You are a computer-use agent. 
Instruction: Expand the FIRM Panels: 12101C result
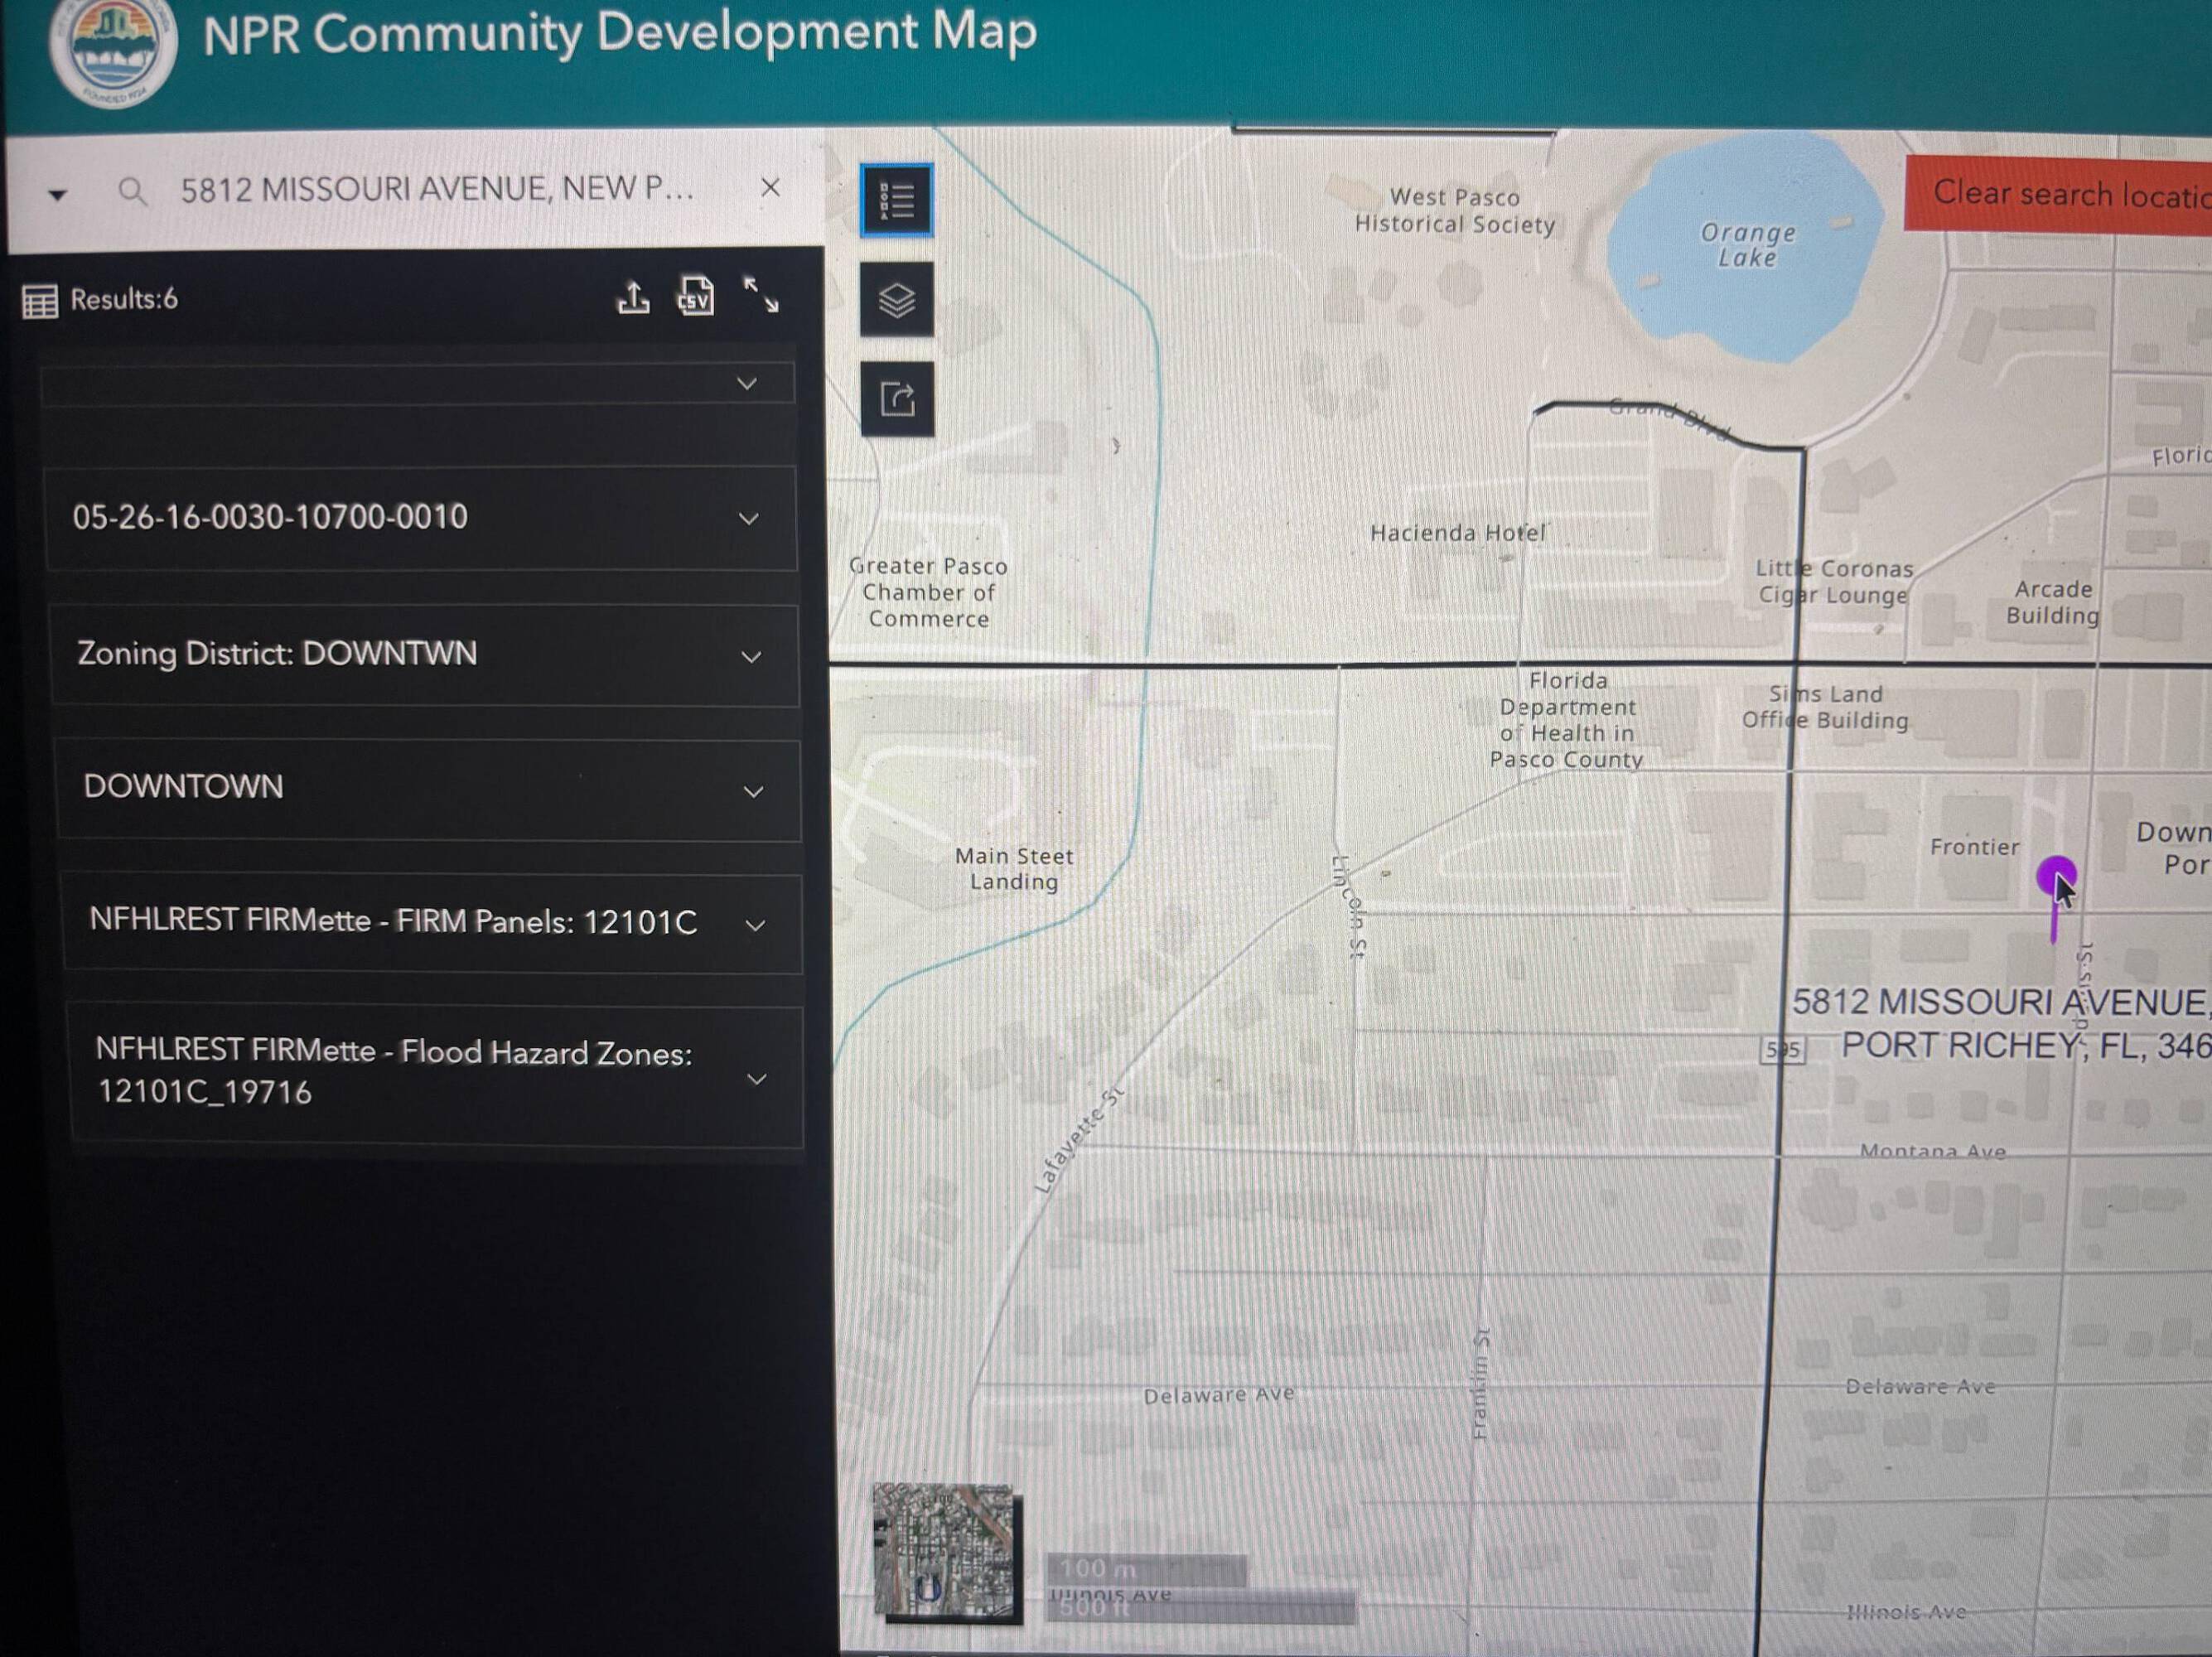pos(432,923)
